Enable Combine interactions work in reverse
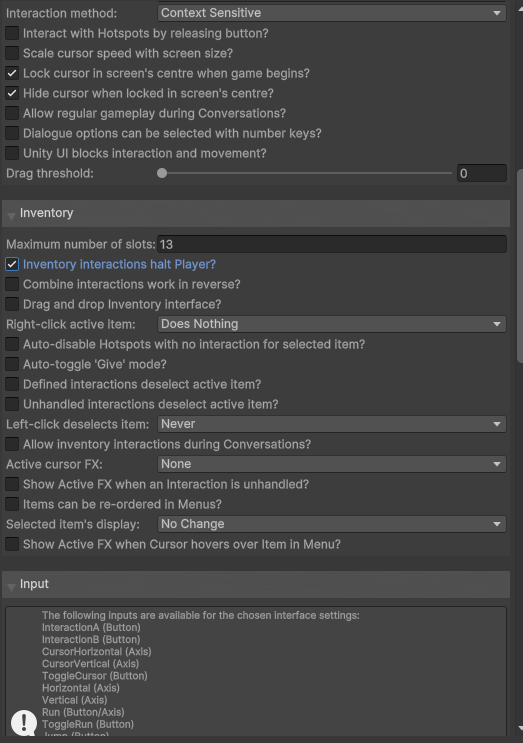The image size is (523, 743). click(x=12, y=284)
